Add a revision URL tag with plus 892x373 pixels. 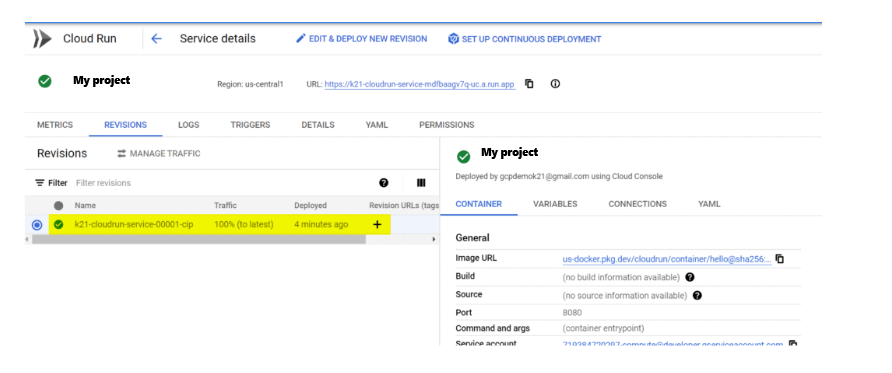pos(377,225)
